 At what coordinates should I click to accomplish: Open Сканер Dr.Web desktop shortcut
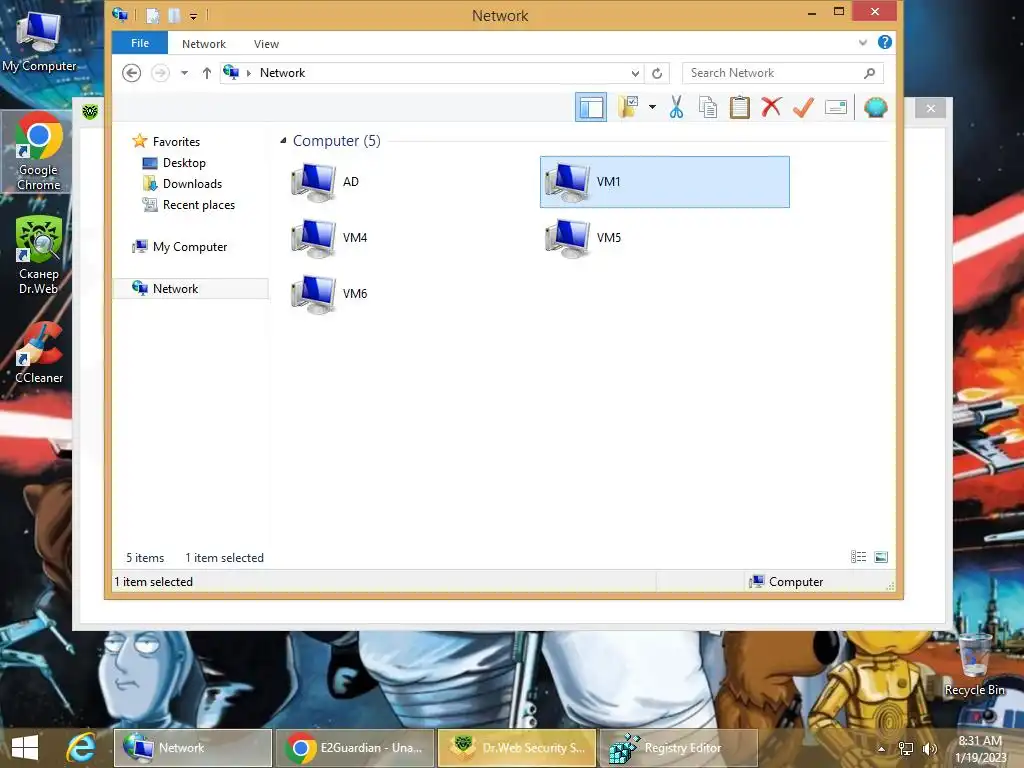coord(39,255)
